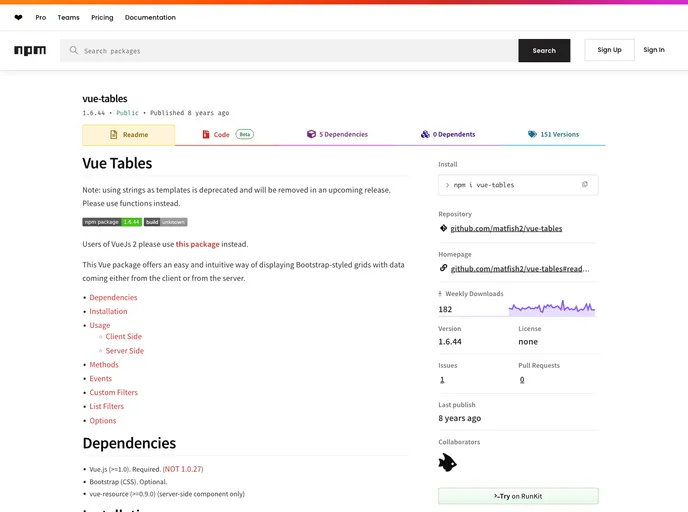Open the 5 Dependencies tab
Viewport: 688px width, 512px height.
coord(337,134)
